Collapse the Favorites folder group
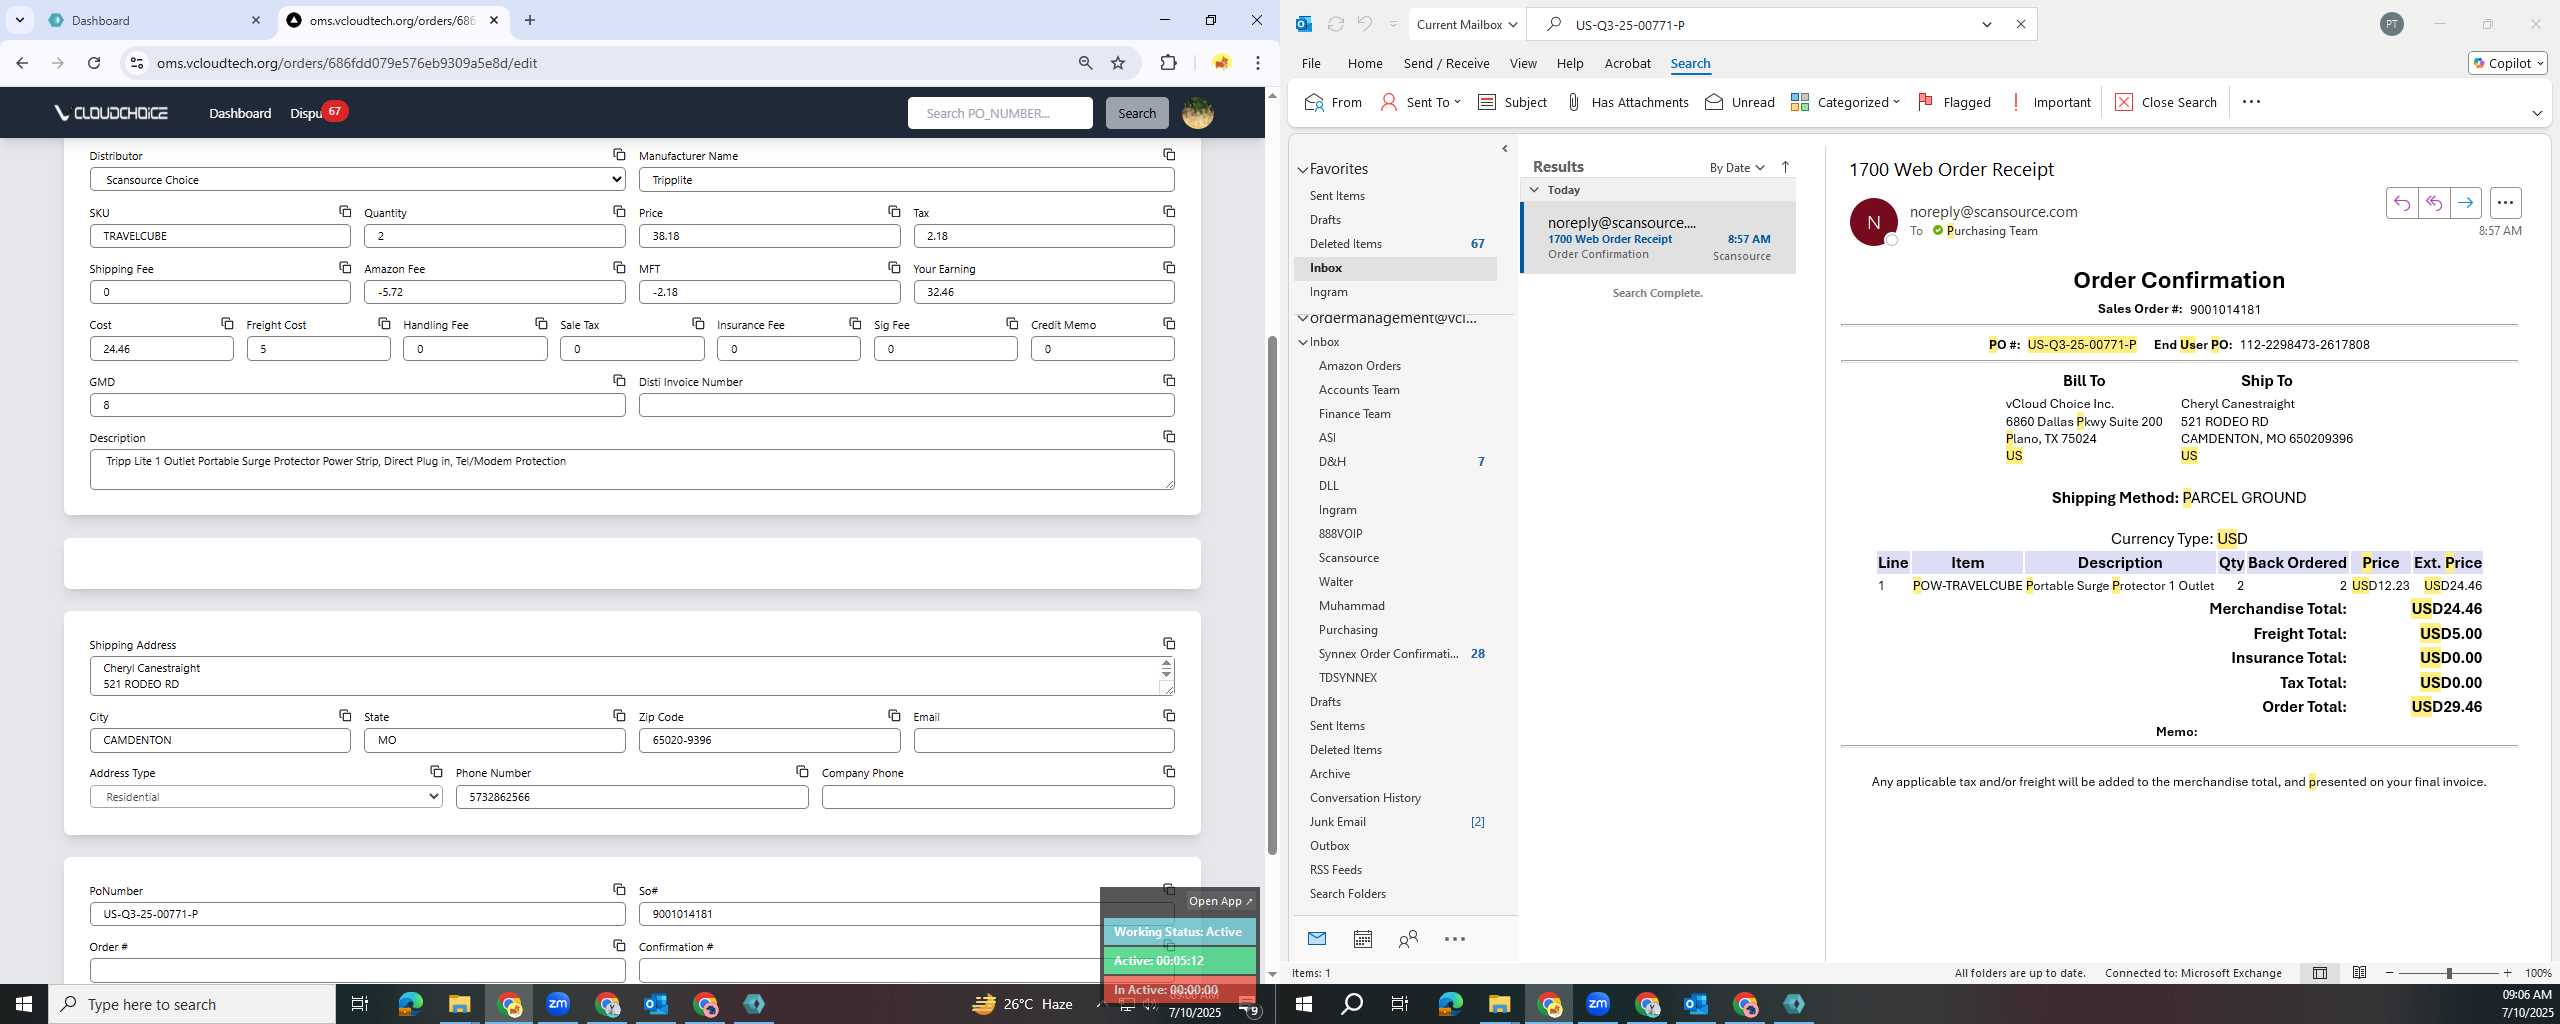 pos(1303,170)
